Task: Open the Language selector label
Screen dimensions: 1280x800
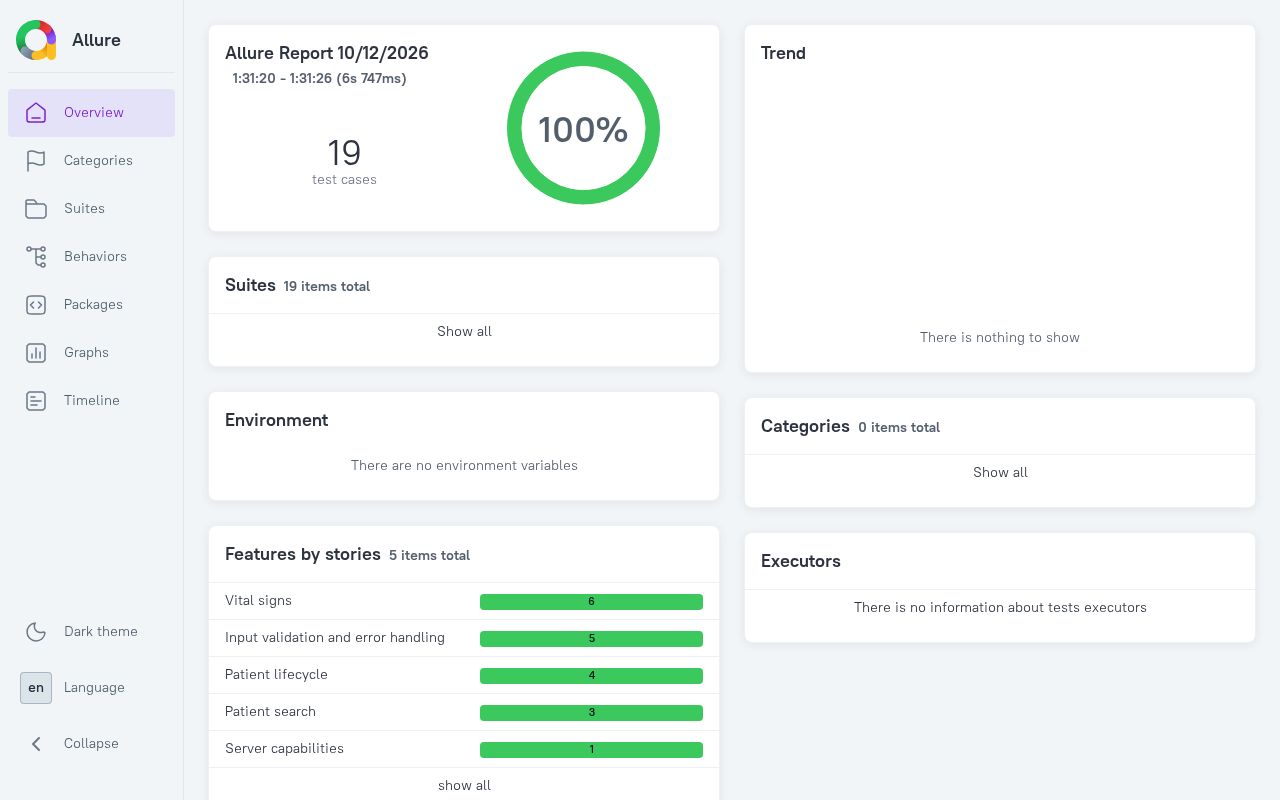Action: click(94, 687)
